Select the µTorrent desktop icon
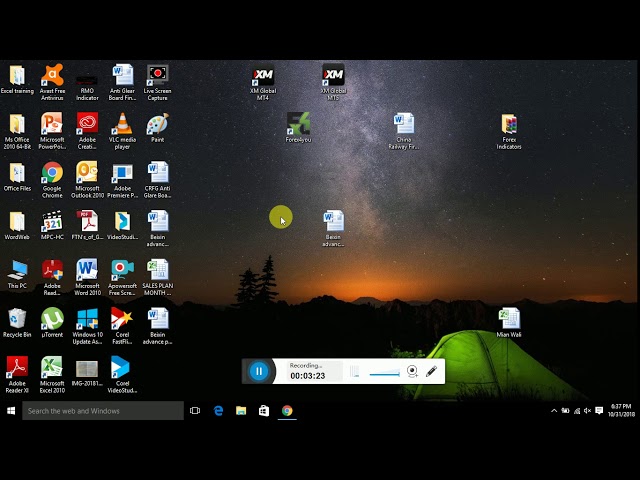 52,319
